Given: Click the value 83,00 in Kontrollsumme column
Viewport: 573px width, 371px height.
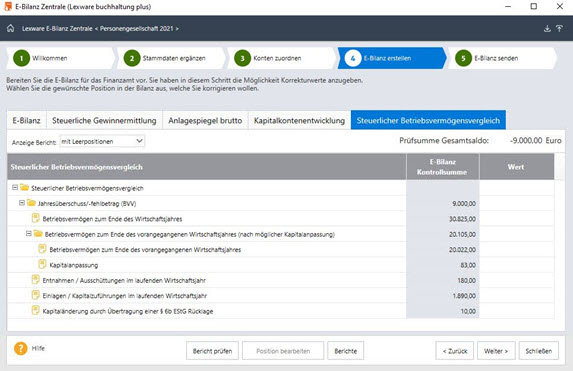Looking at the screenshot, I should 468,265.
